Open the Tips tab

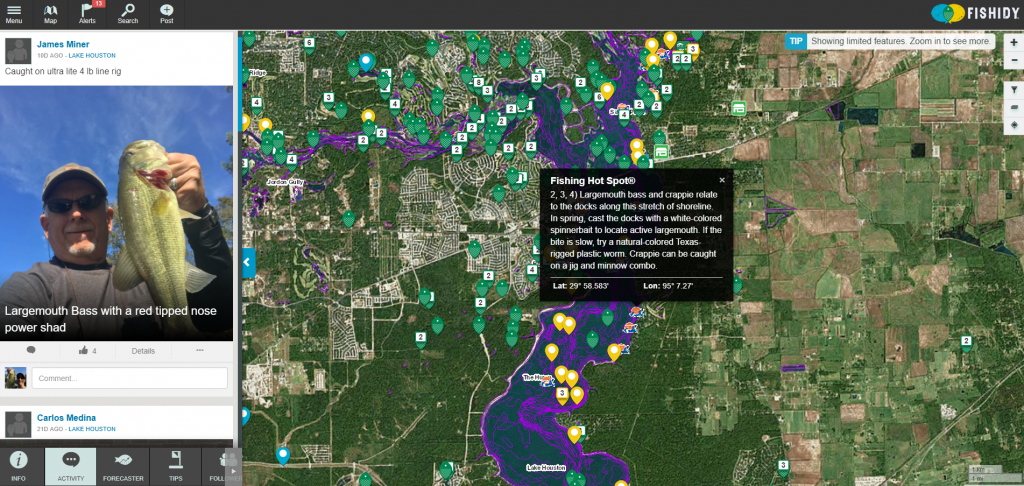pos(175,466)
